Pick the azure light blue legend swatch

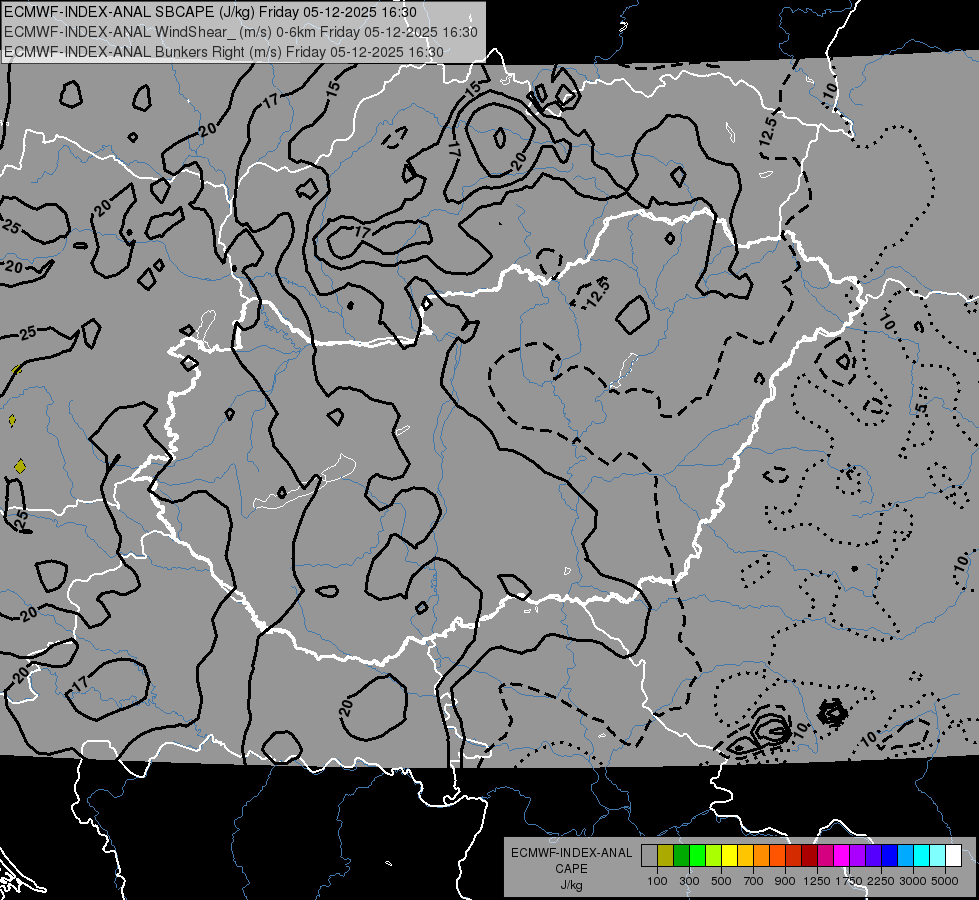pyautogui.click(x=906, y=856)
